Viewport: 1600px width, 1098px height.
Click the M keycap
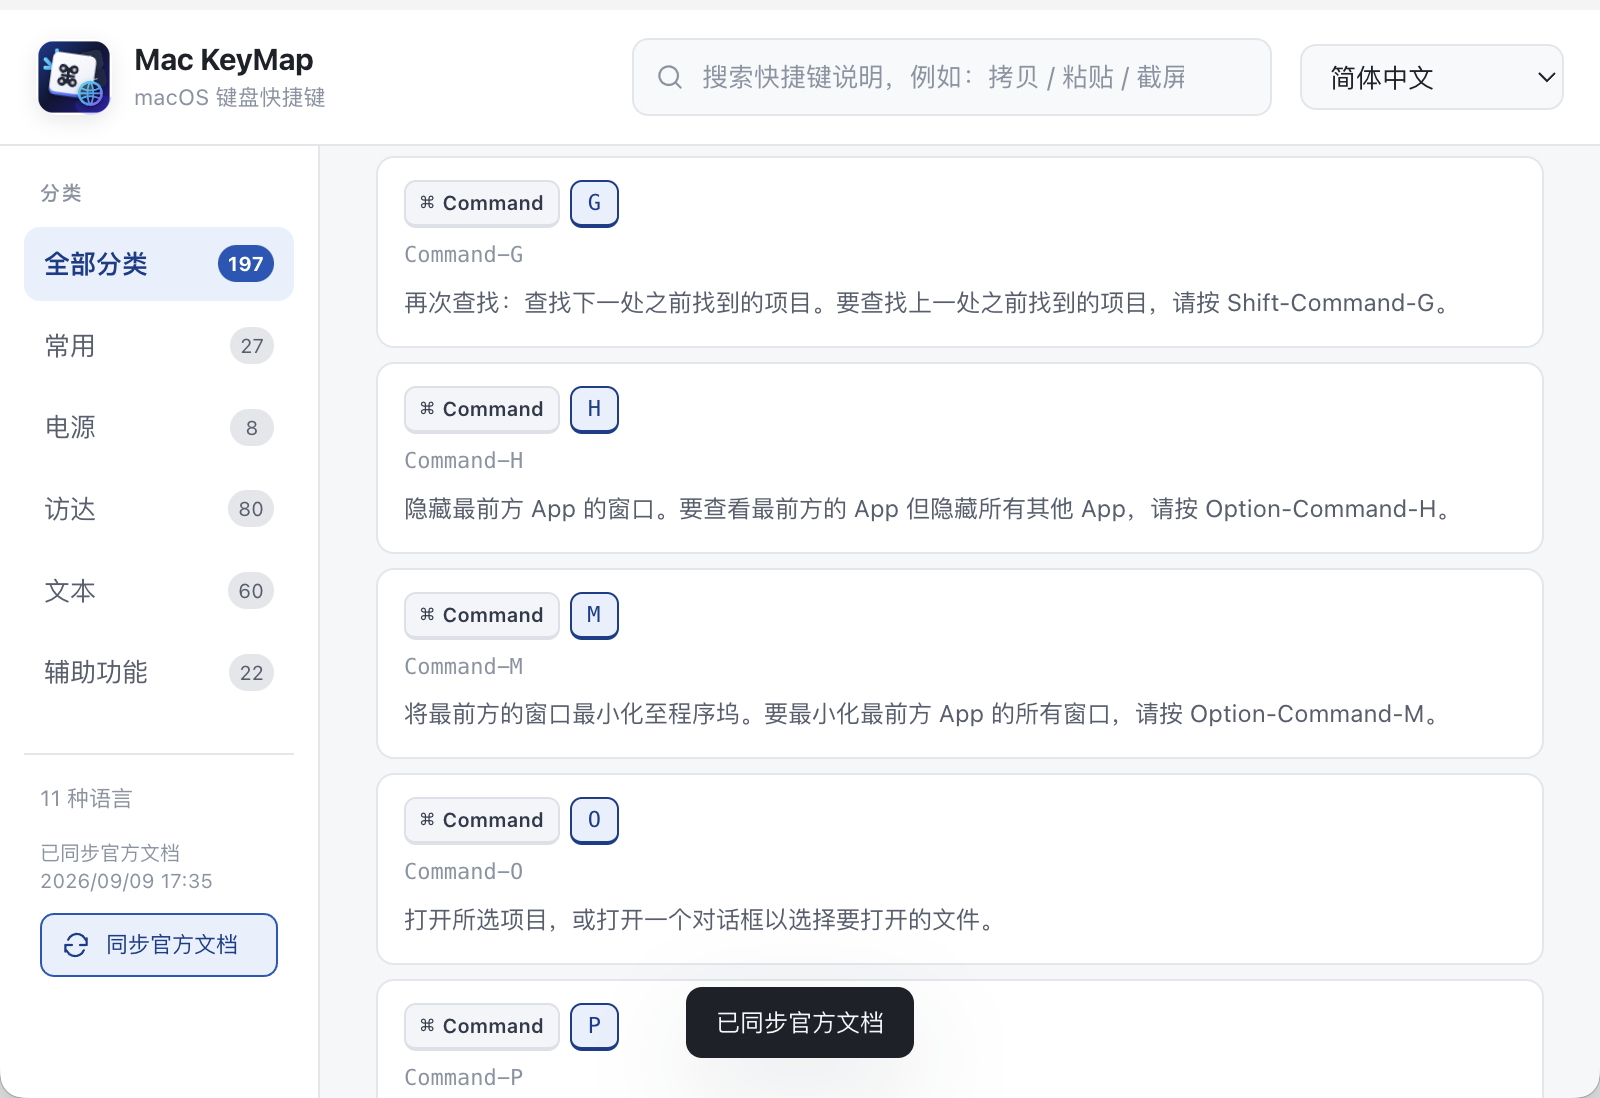(x=594, y=615)
